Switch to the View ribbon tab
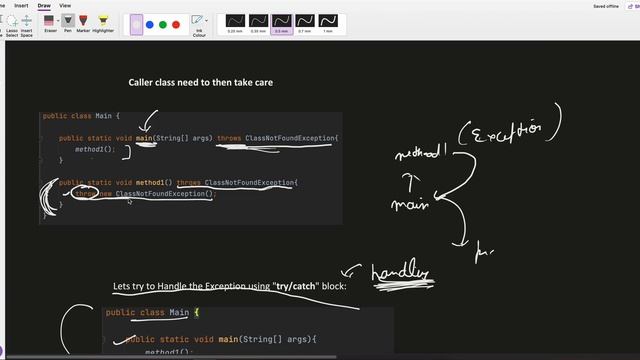This screenshot has width=640, height=360. point(65,6)
